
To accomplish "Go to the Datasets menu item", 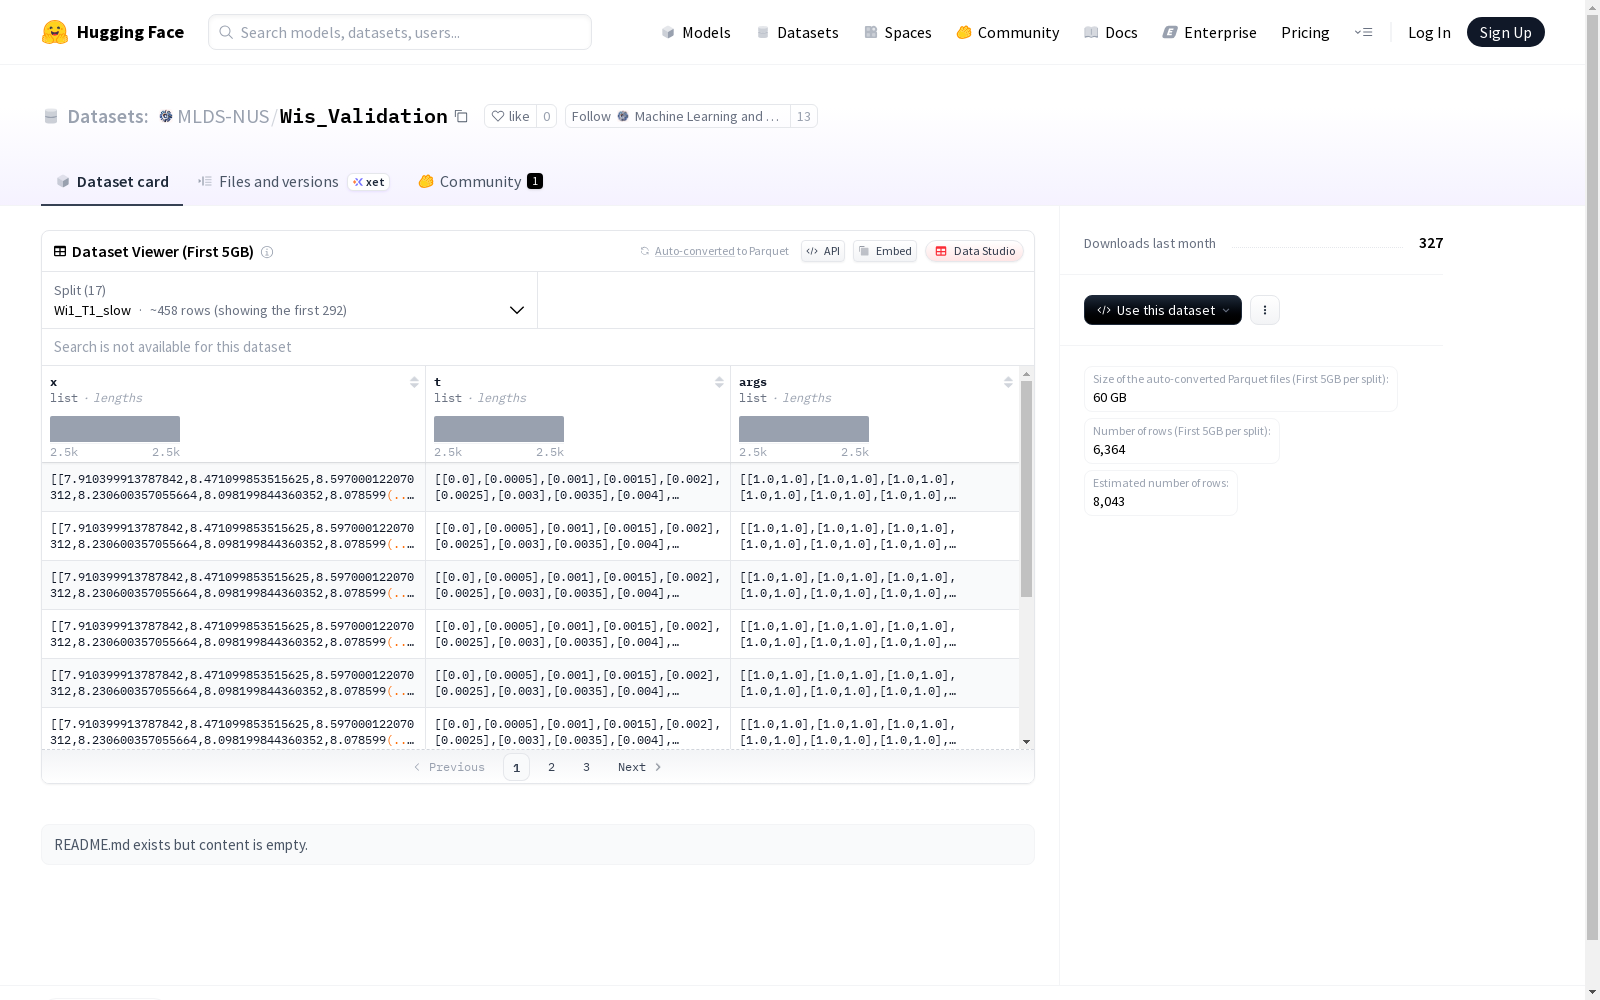I will (797, 32).
